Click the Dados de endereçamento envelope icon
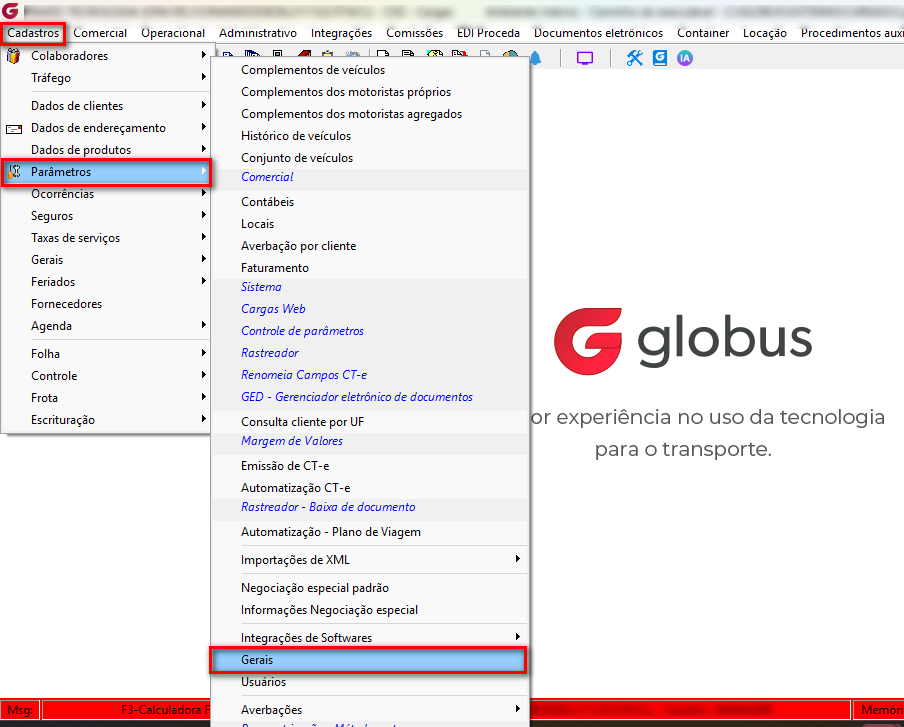 (x=14, y=129)
